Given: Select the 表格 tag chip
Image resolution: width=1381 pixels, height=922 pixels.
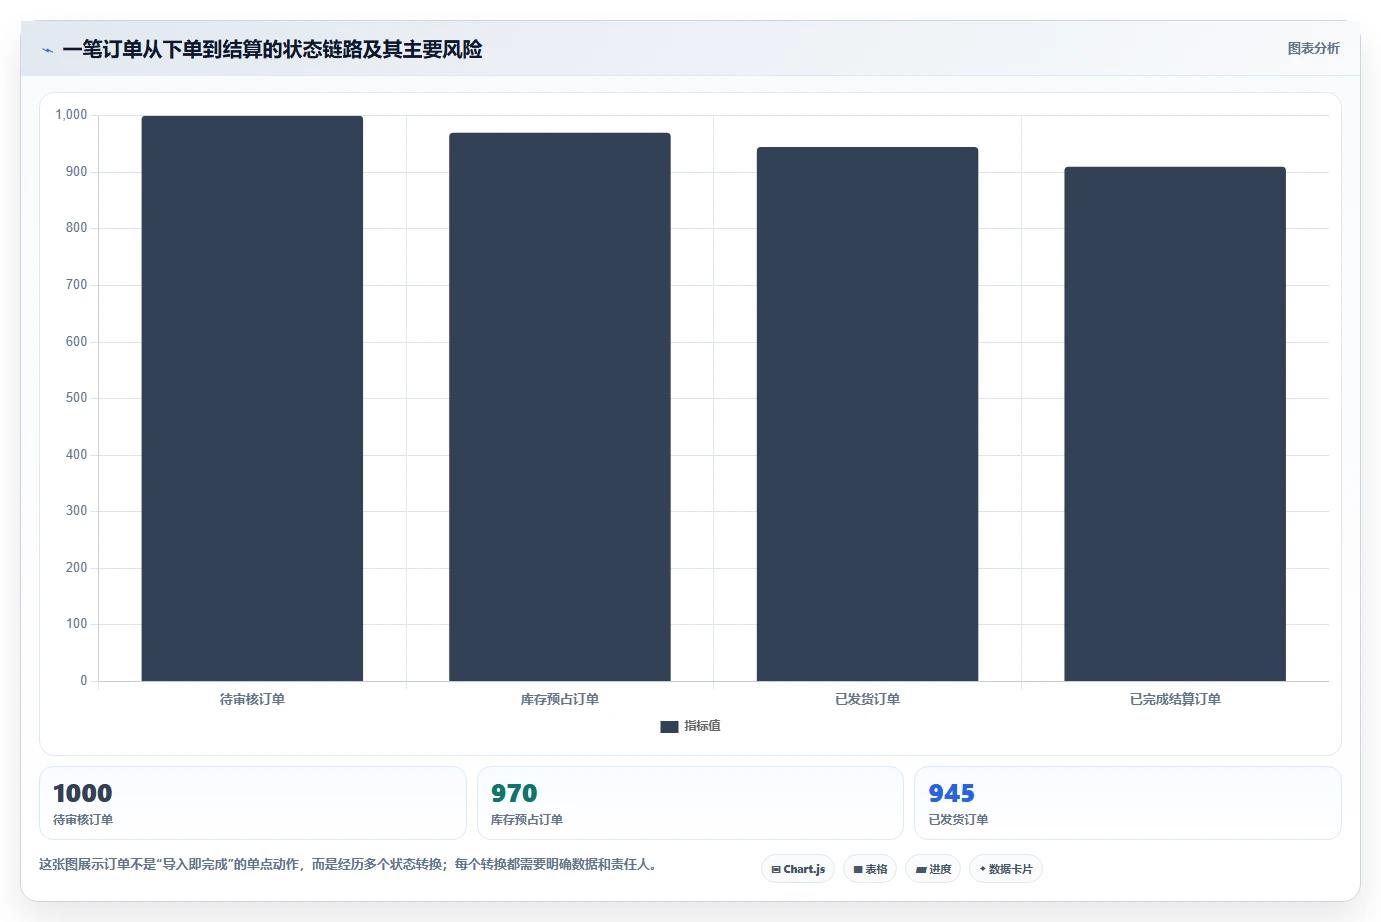Looking at the screenshot, I should 870,869.
